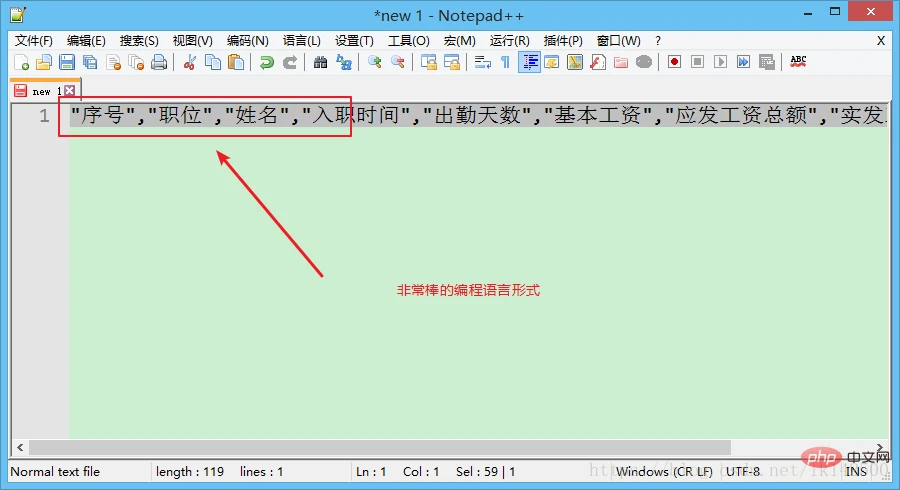Open the 运行(R) menu
The height and width of the screenshot is (490, 900).
click(509, 41)
